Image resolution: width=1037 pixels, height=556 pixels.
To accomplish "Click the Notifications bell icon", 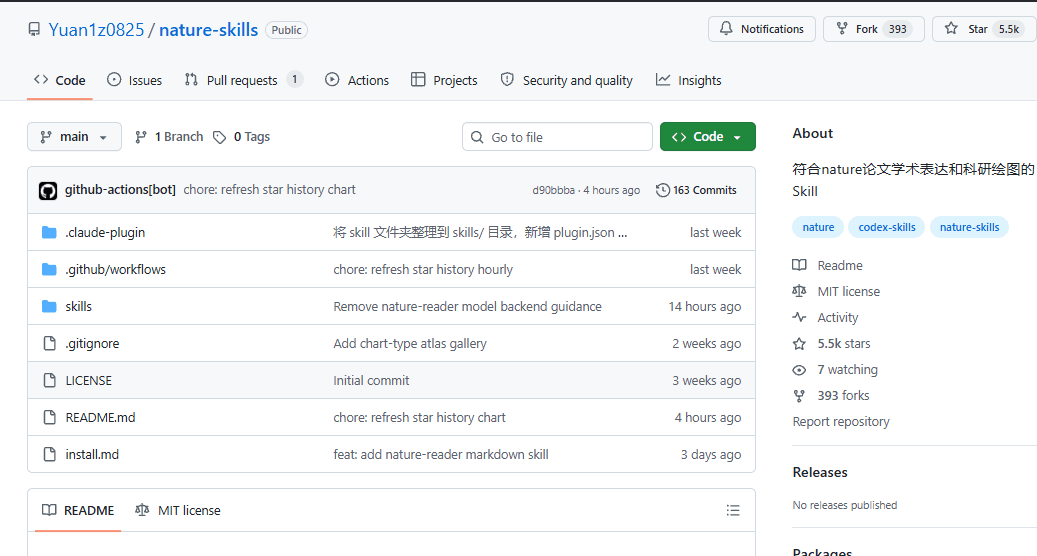I will [x=726, y=28].
